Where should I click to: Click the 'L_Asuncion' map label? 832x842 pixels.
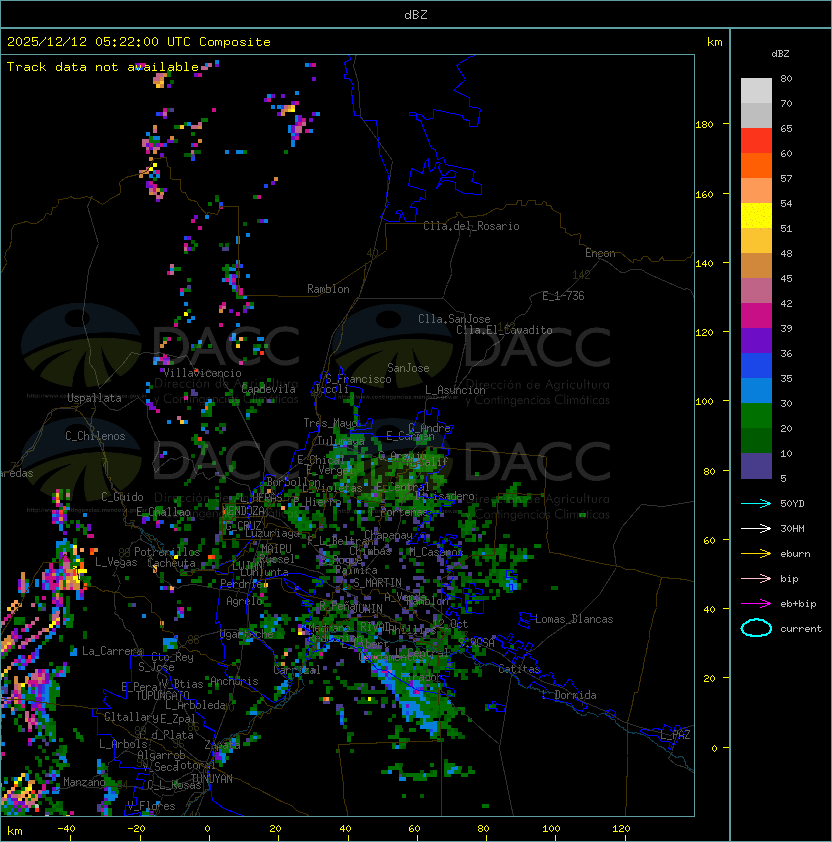pyautogui.click(x=455, y=390)
